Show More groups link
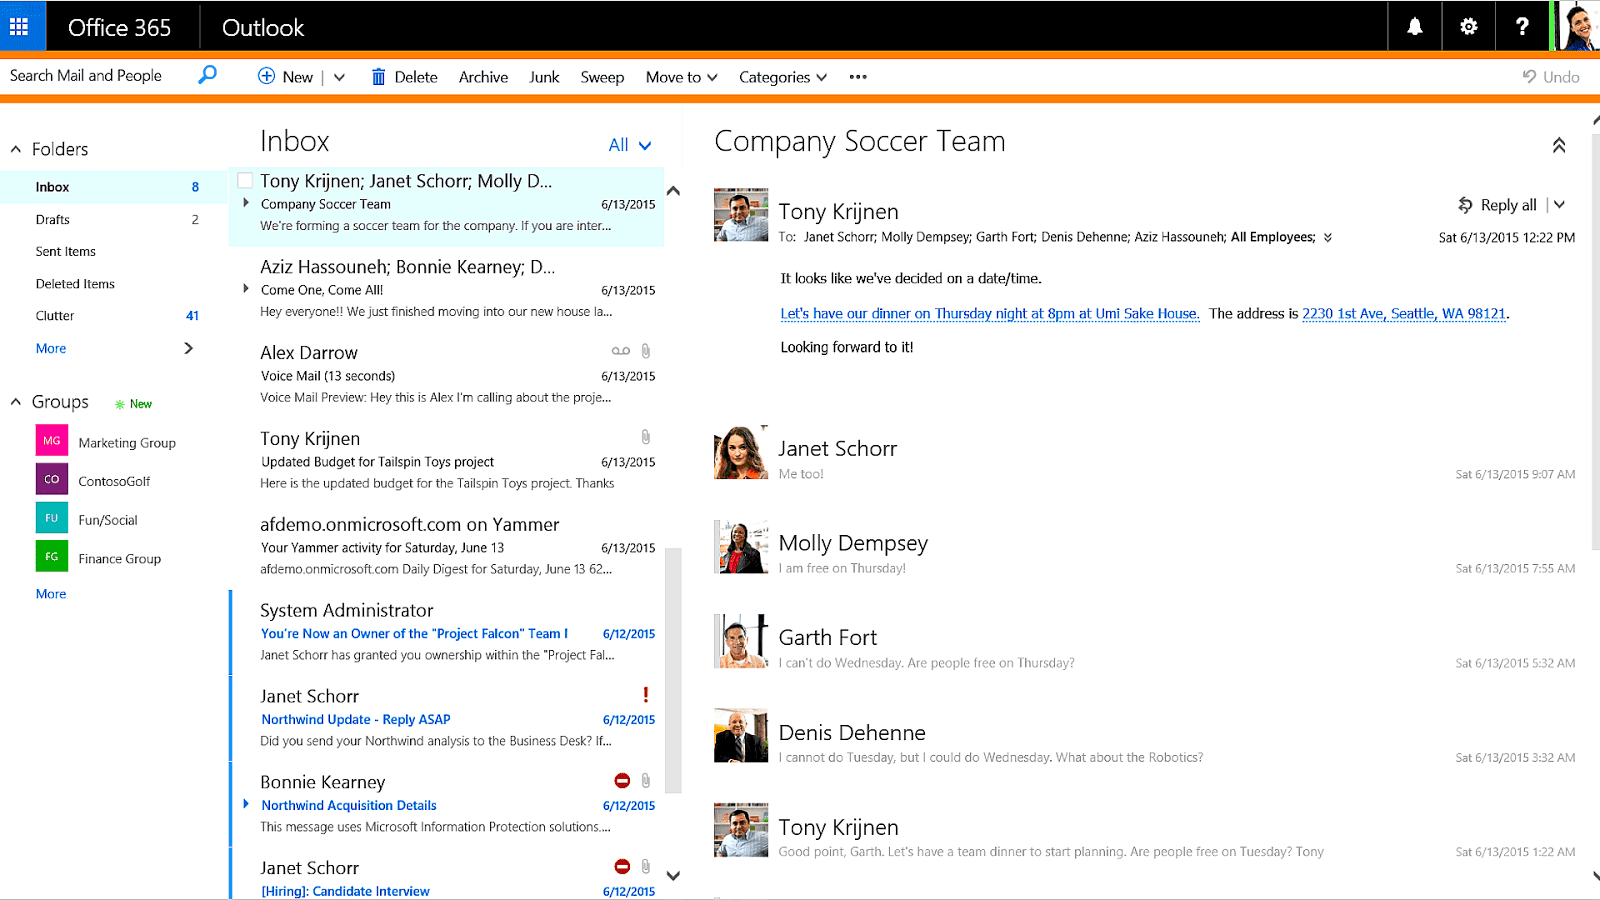The image size is (1600, 900). 51,594
